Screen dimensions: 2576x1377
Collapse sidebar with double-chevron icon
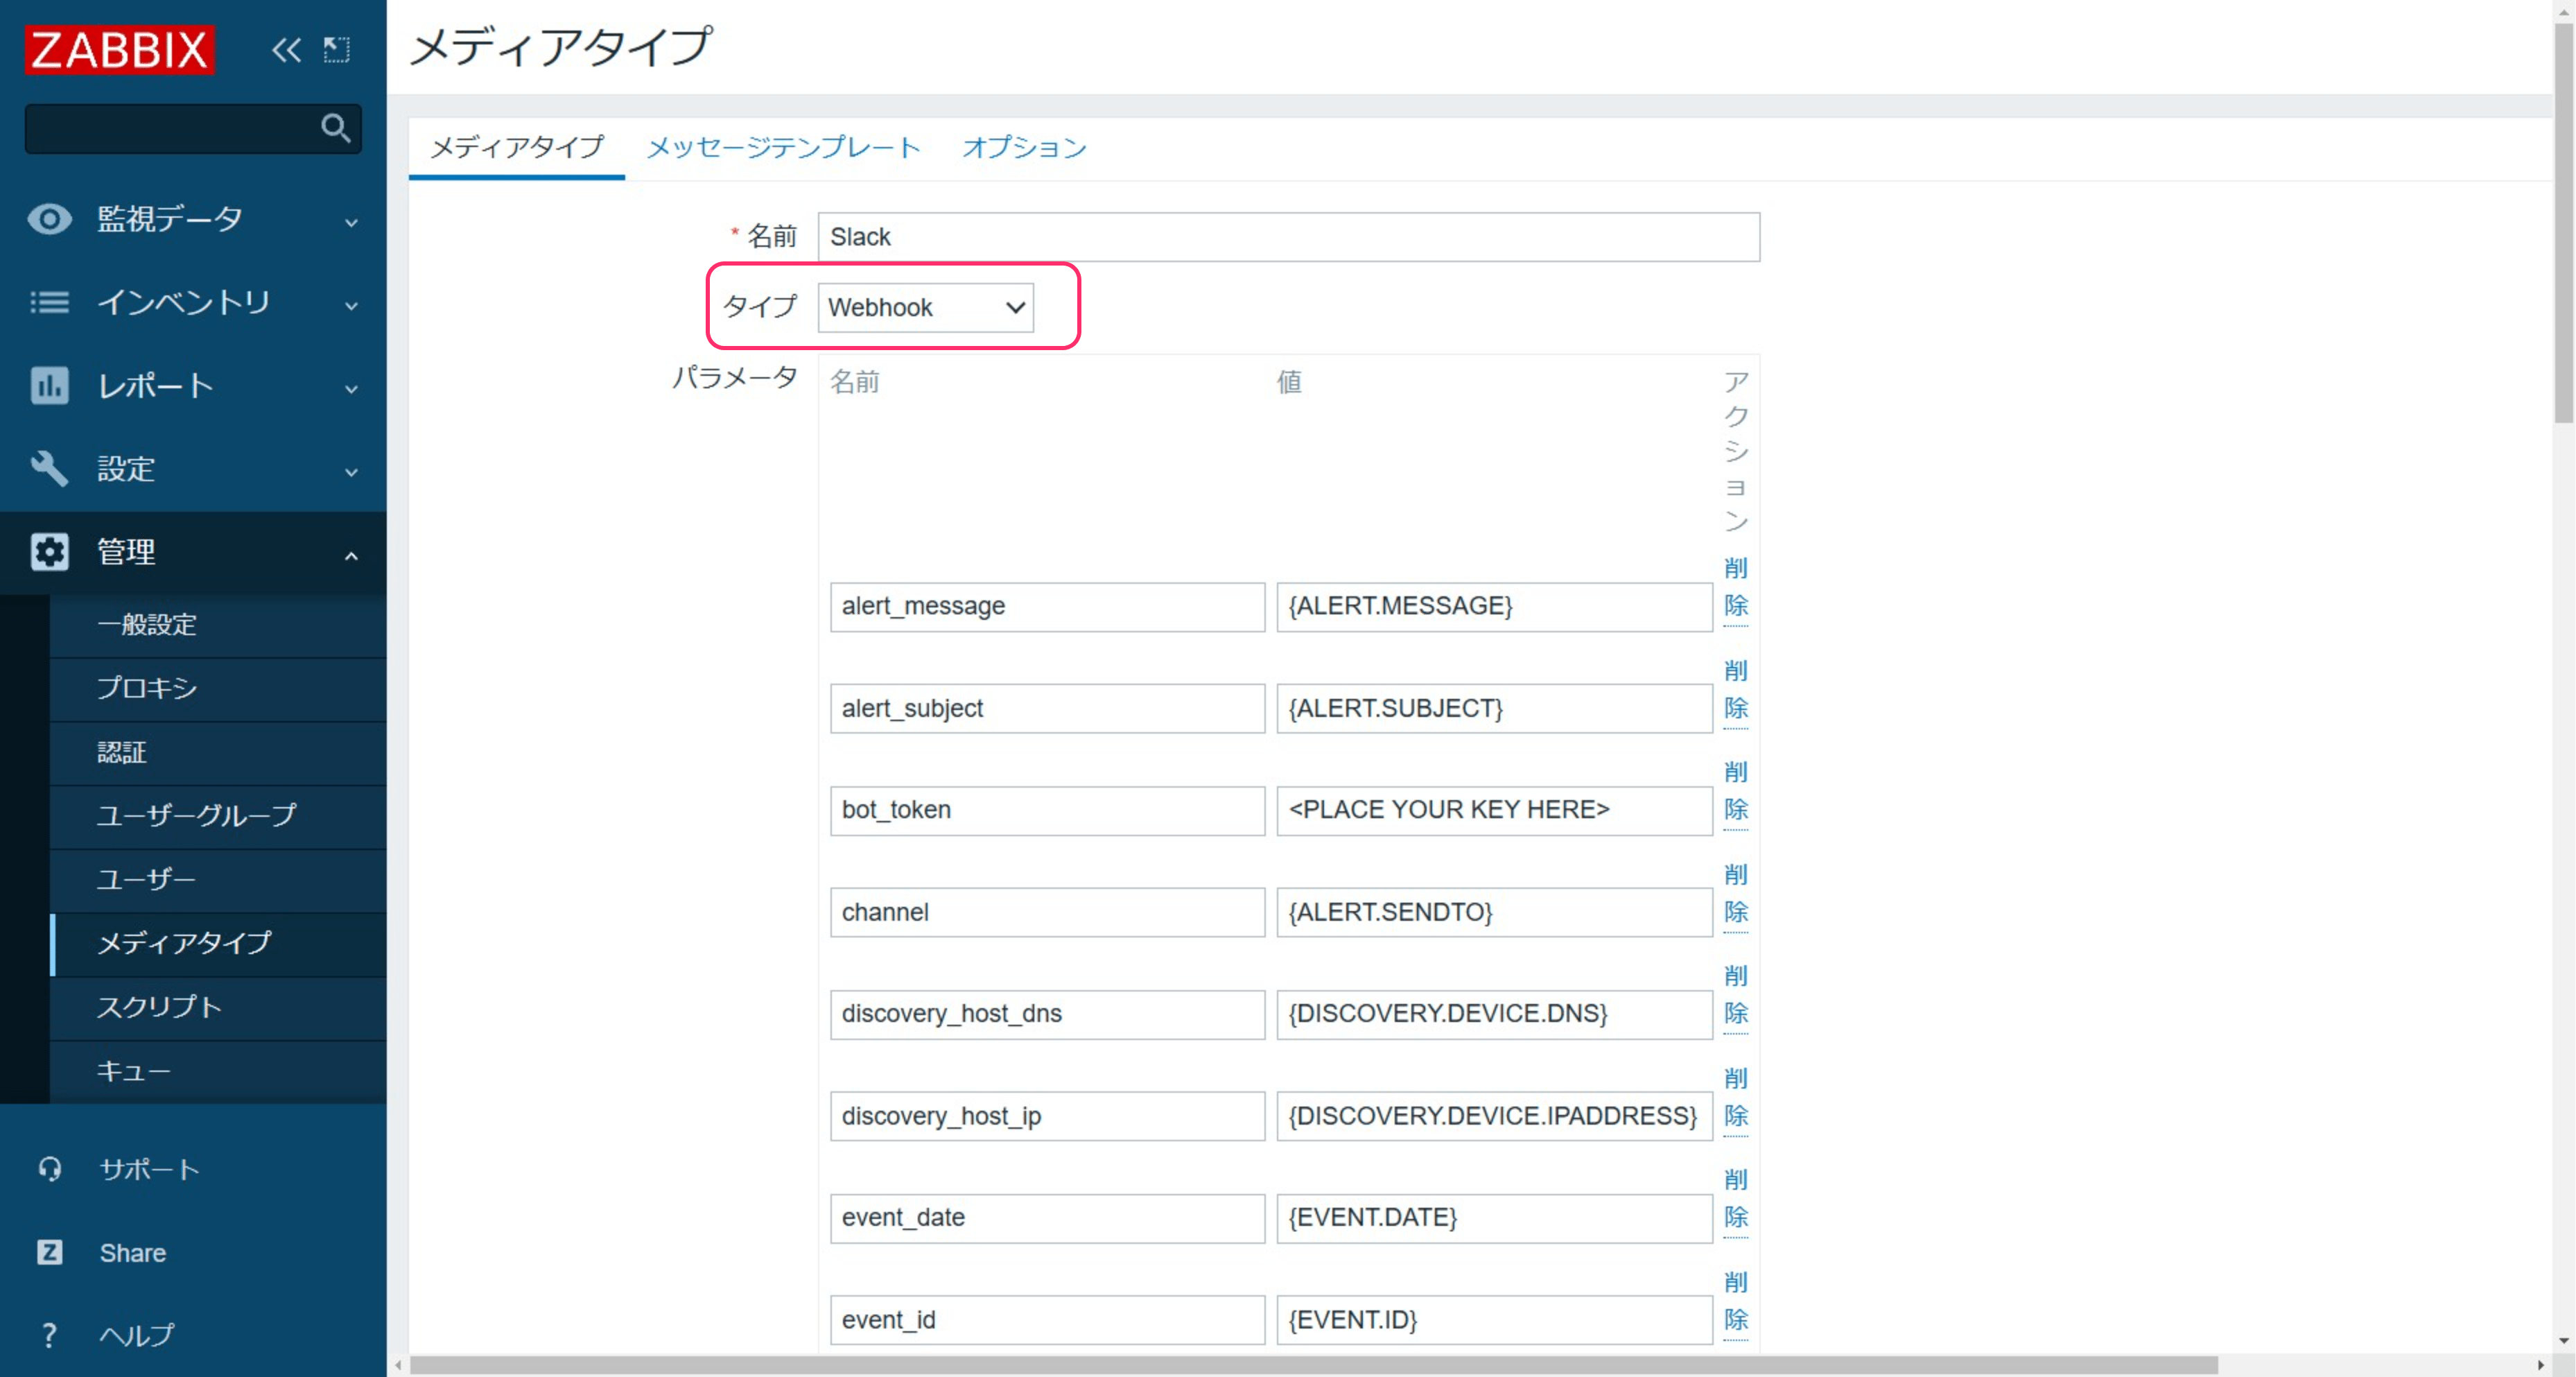286,49
